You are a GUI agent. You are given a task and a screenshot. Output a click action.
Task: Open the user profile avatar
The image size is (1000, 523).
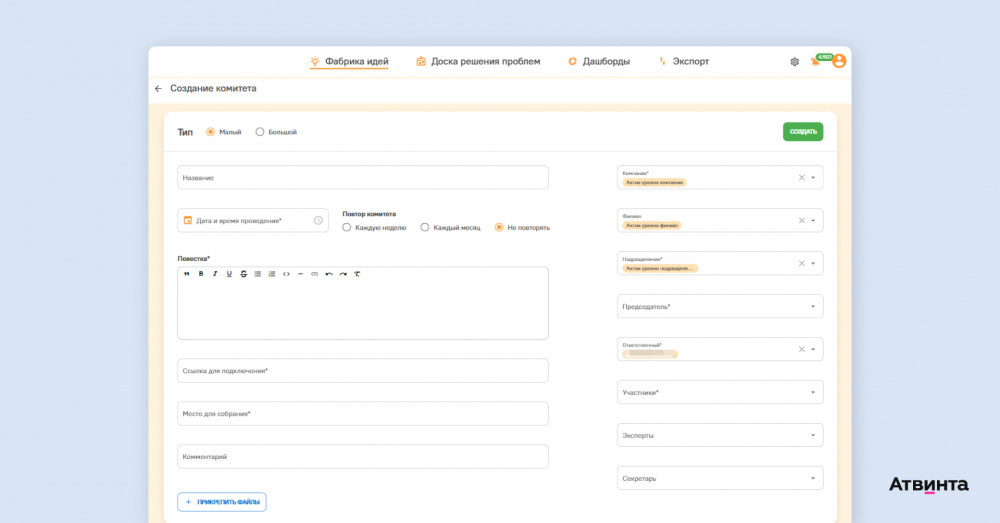[839, 61]
